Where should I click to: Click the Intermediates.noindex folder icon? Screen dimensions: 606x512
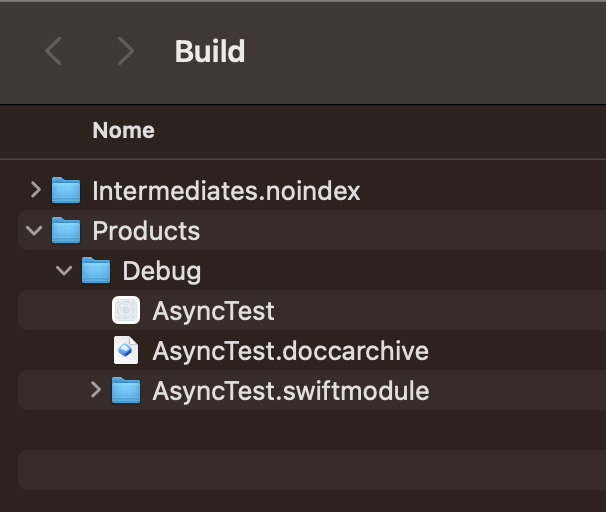pos(66,190)
